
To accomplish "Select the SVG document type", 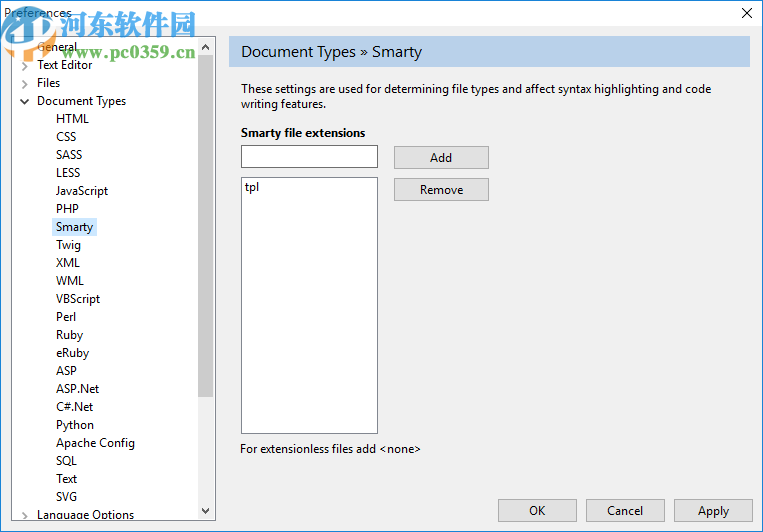I will pyautogui.click(x=66, y=497).
